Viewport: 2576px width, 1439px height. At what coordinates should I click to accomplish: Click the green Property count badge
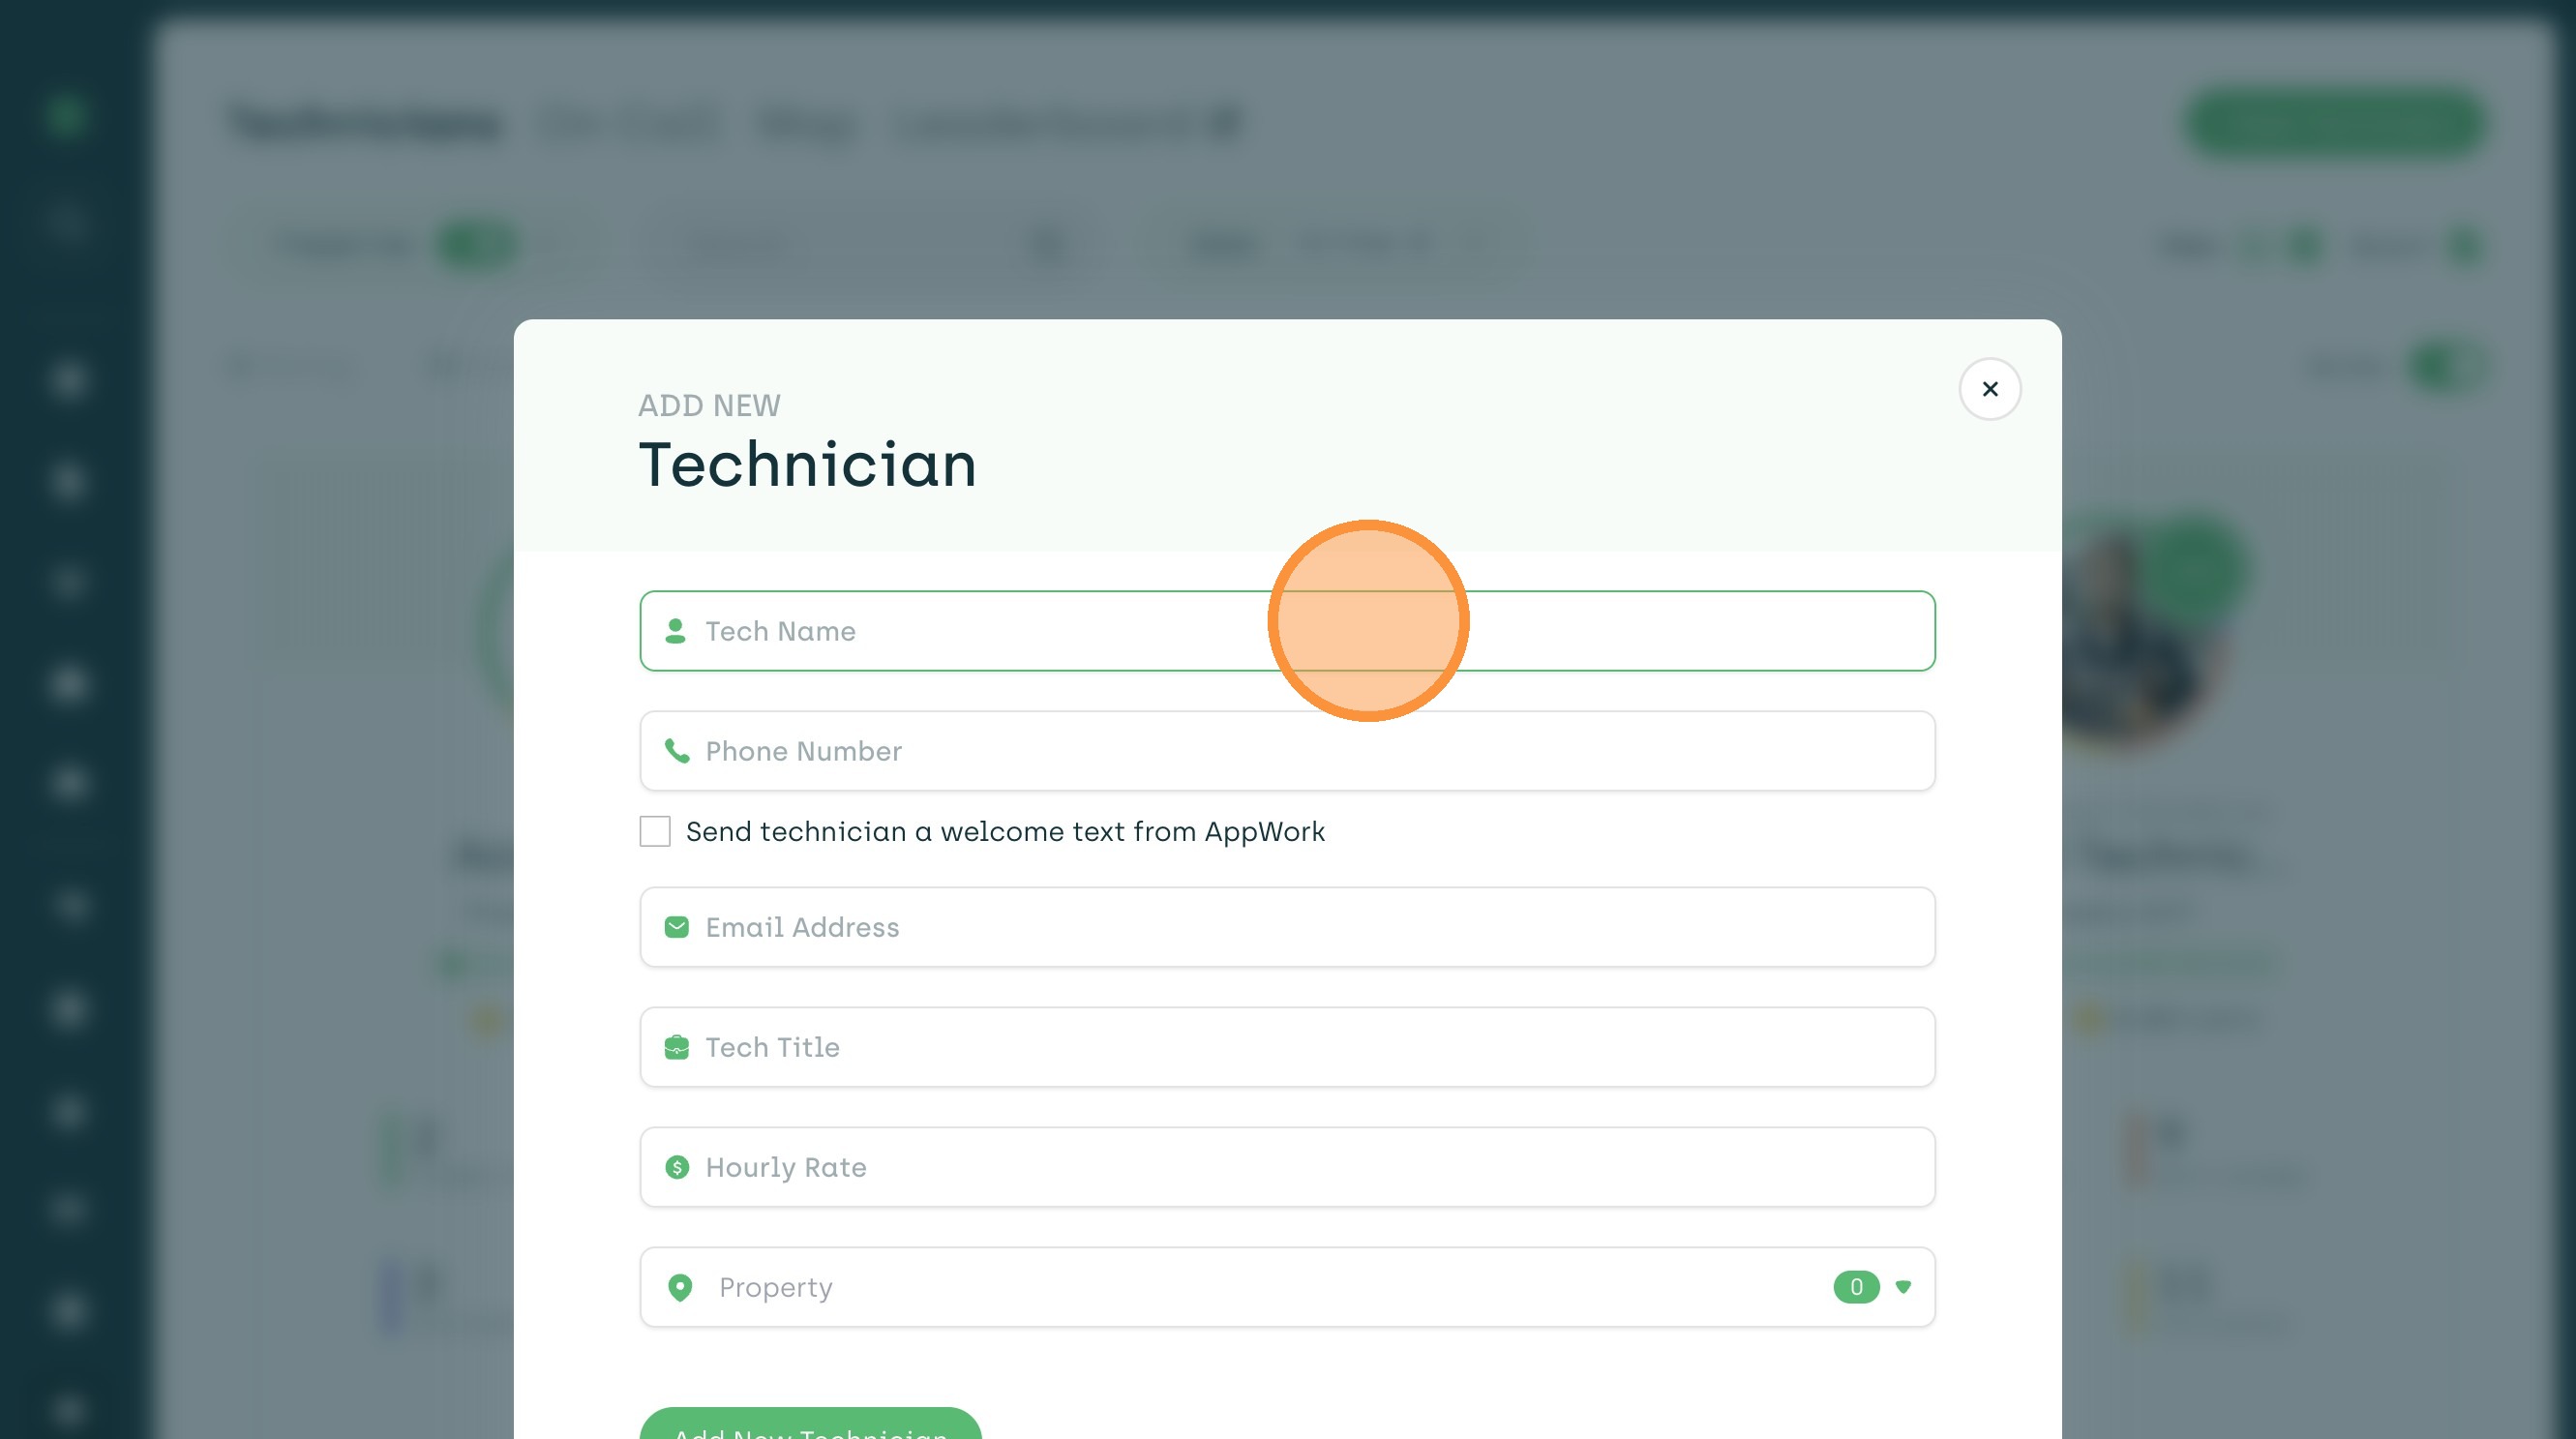[1855, 1287]
